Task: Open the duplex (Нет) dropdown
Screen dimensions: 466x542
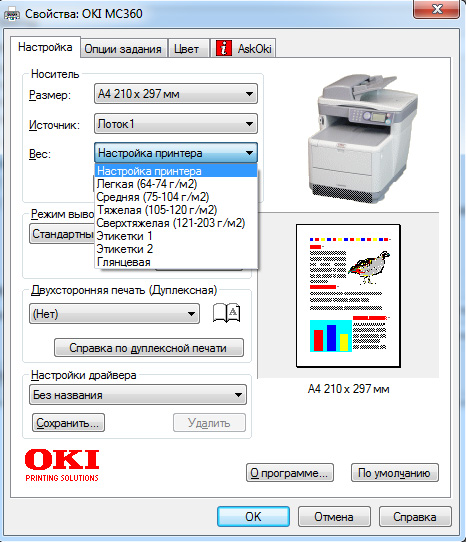Action: 114,314
